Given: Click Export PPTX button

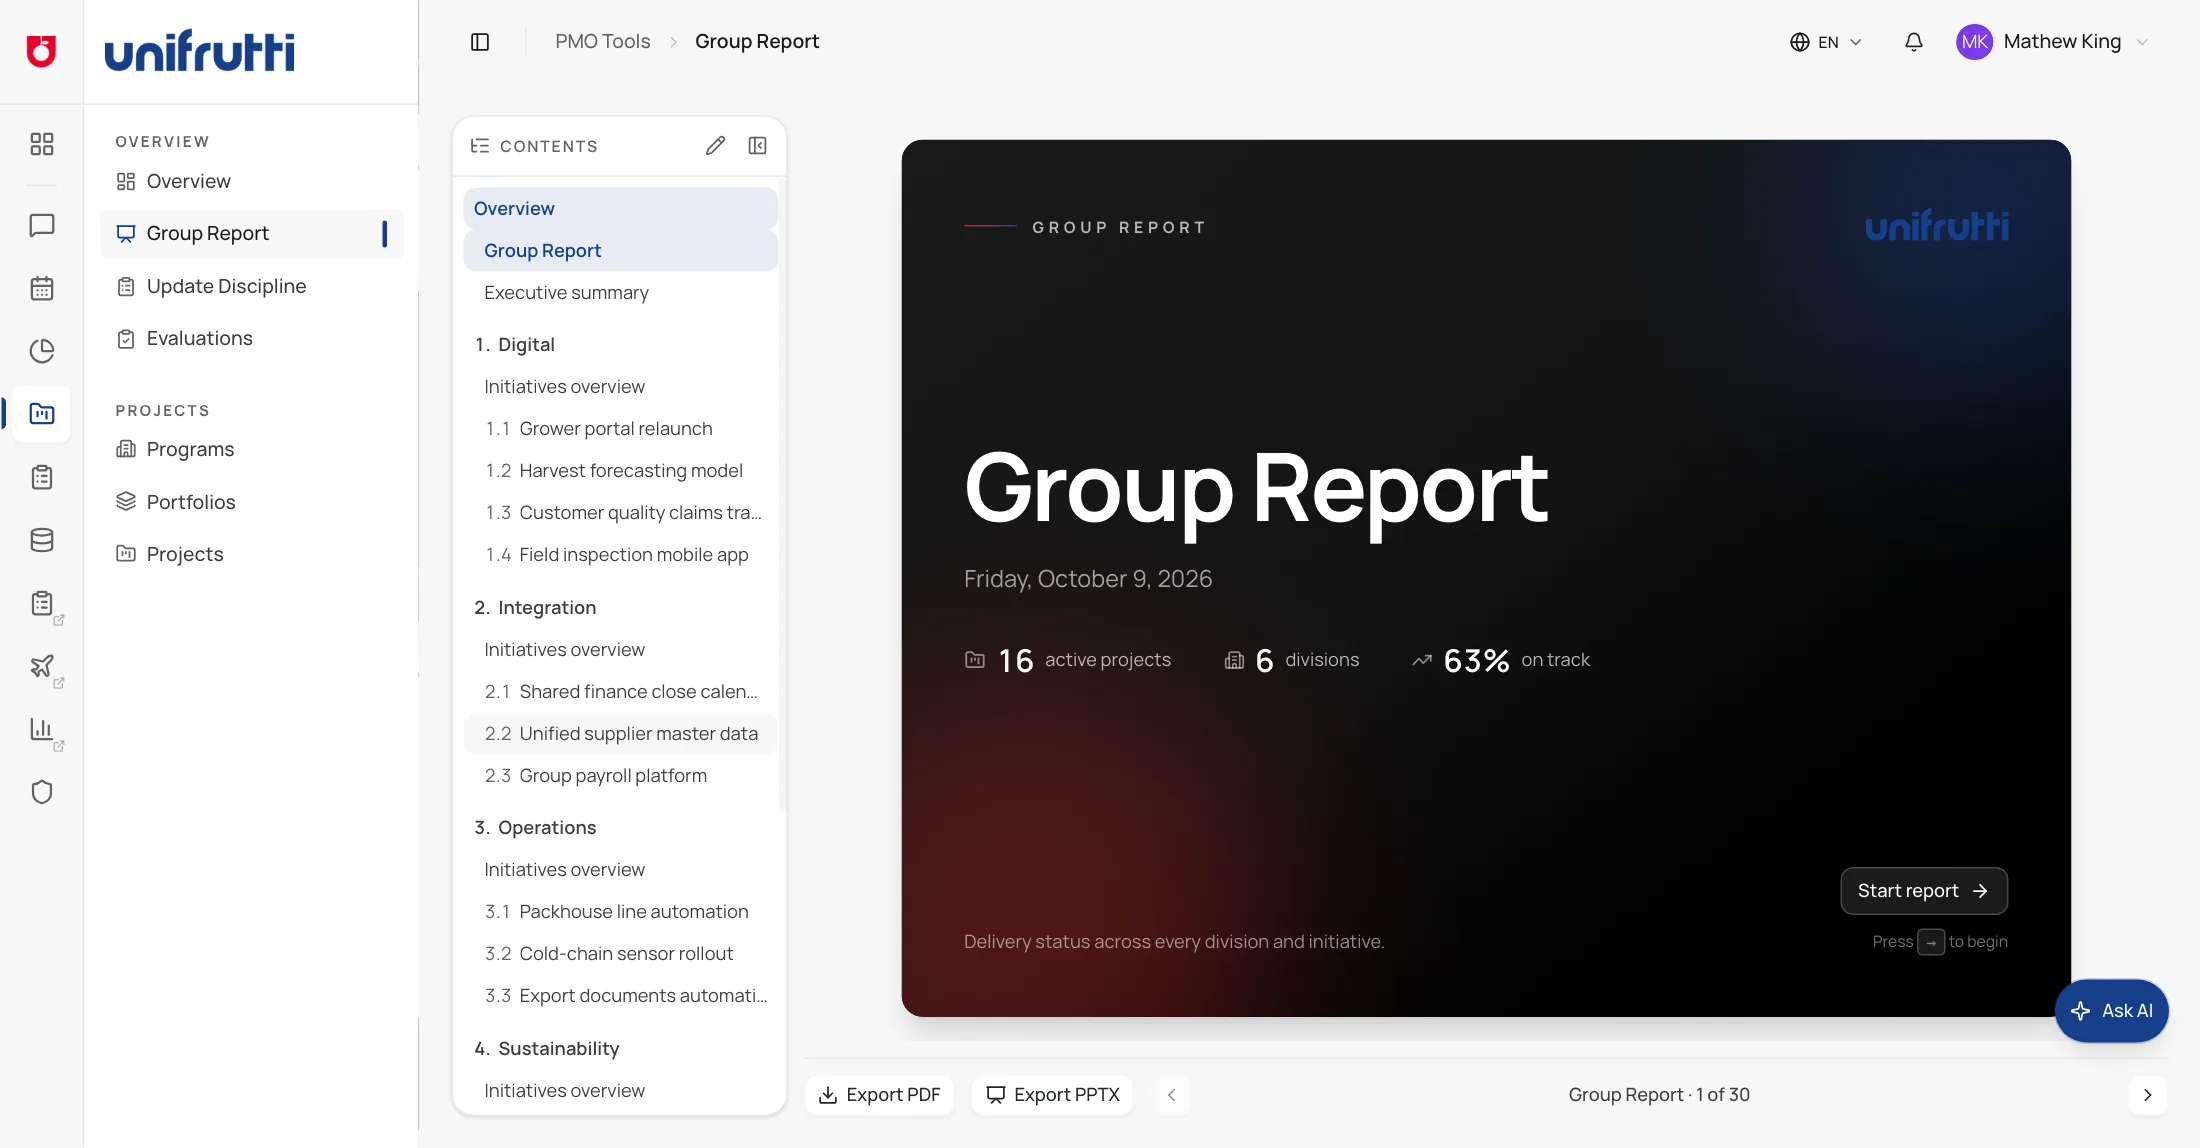Looking at the screenshot, I should (x=1052, y=1095).
